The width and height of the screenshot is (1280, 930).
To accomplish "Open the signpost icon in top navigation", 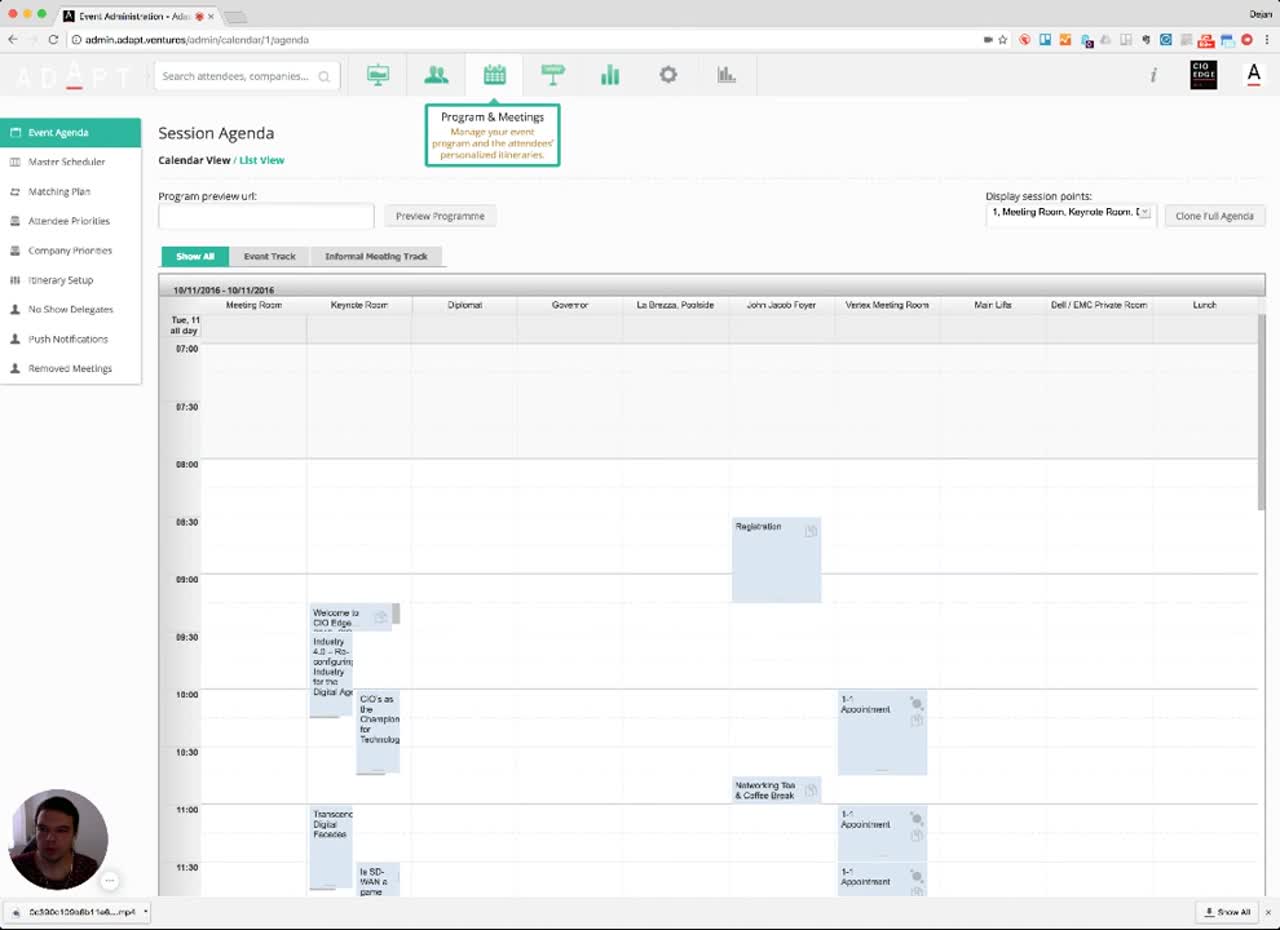I will point(552,75).
